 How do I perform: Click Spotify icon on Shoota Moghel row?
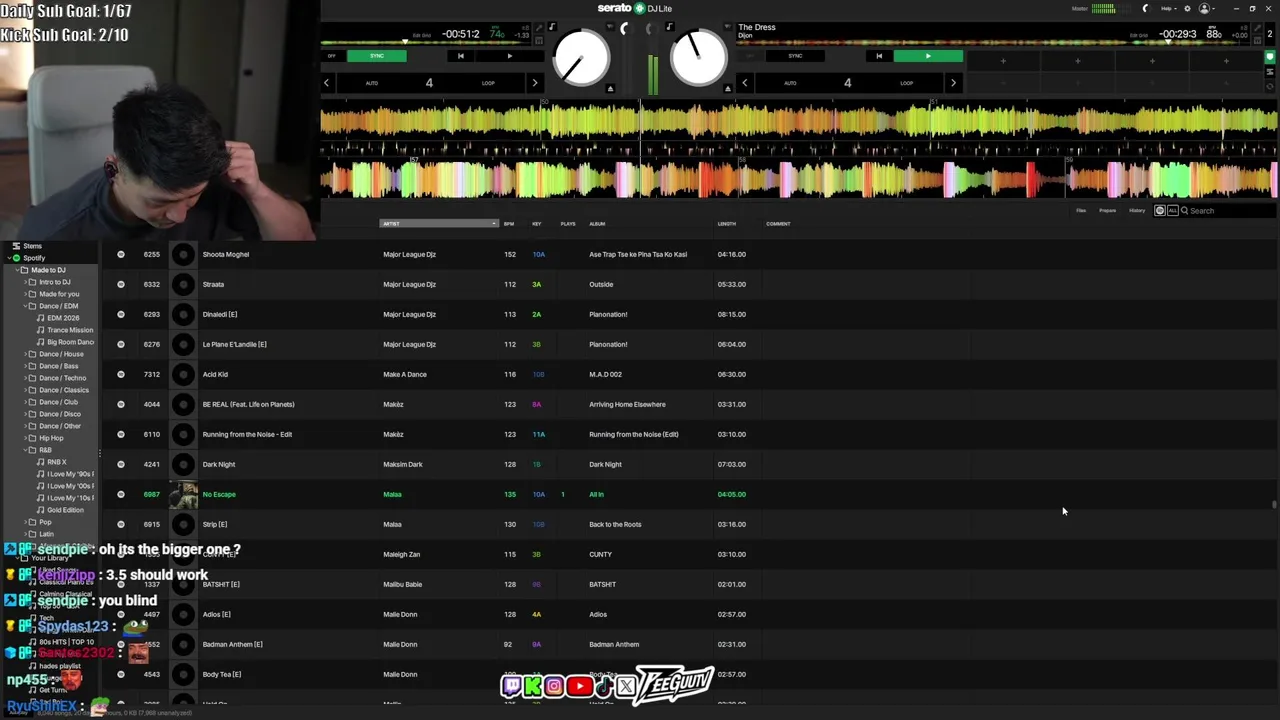tap(121, 254)
